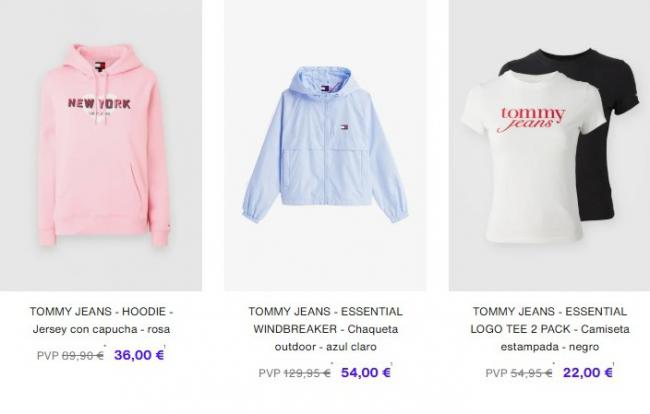Click the red 'tommy jeans' print on the white tee
The width and height of the screenshot is (650, 414).
tap(532, 119)
